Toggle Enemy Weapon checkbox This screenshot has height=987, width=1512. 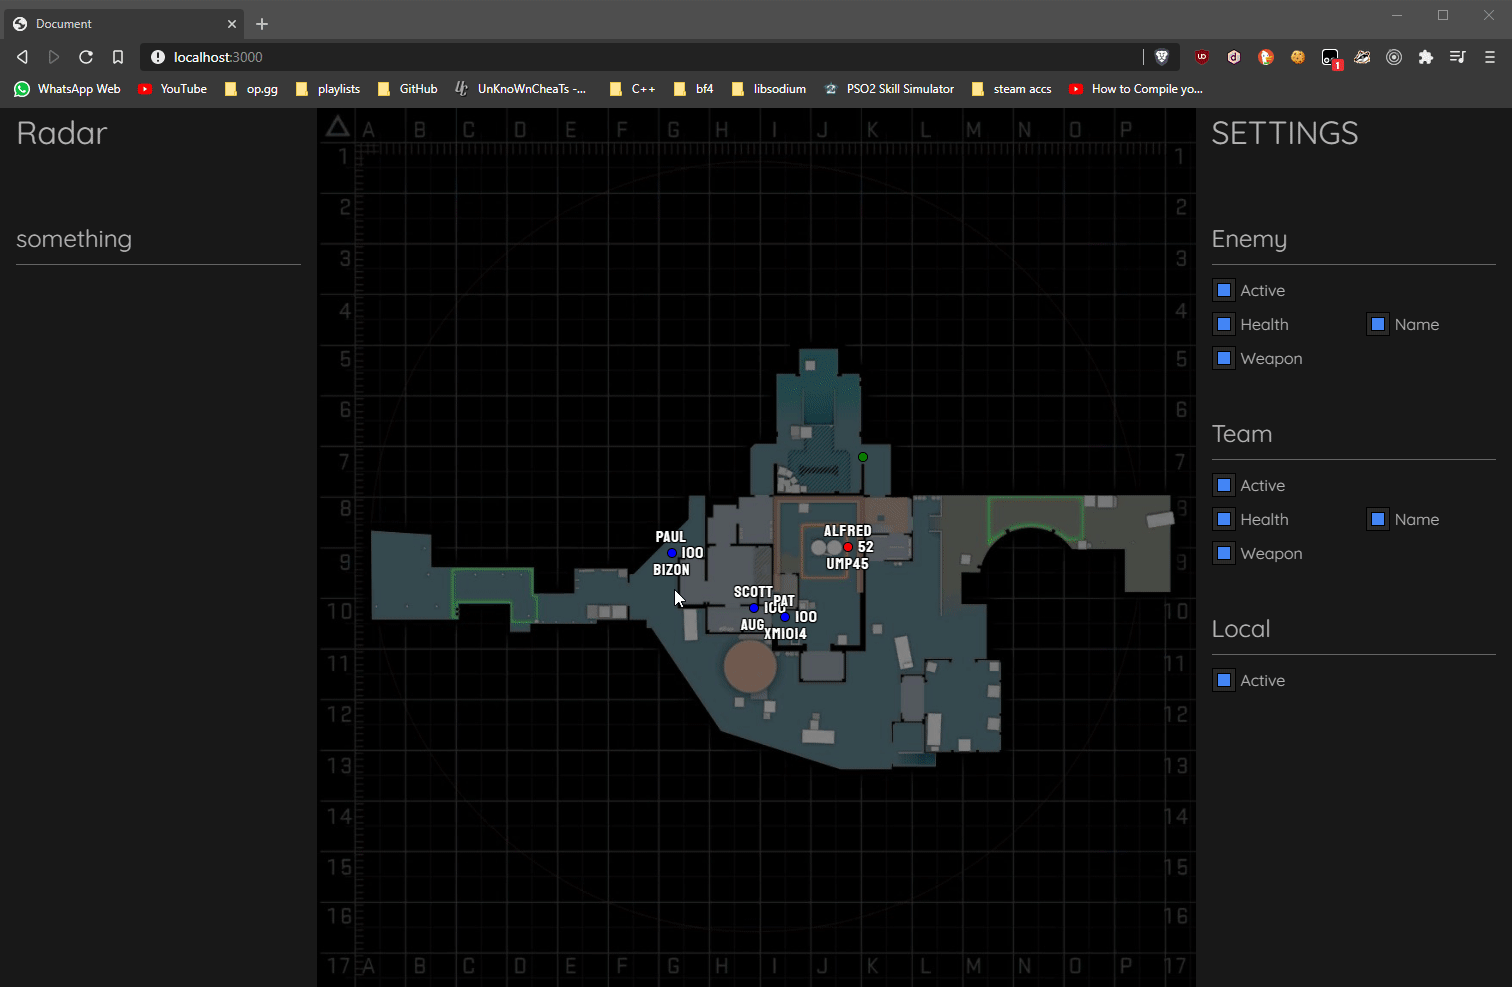[x=1224, y=358]
